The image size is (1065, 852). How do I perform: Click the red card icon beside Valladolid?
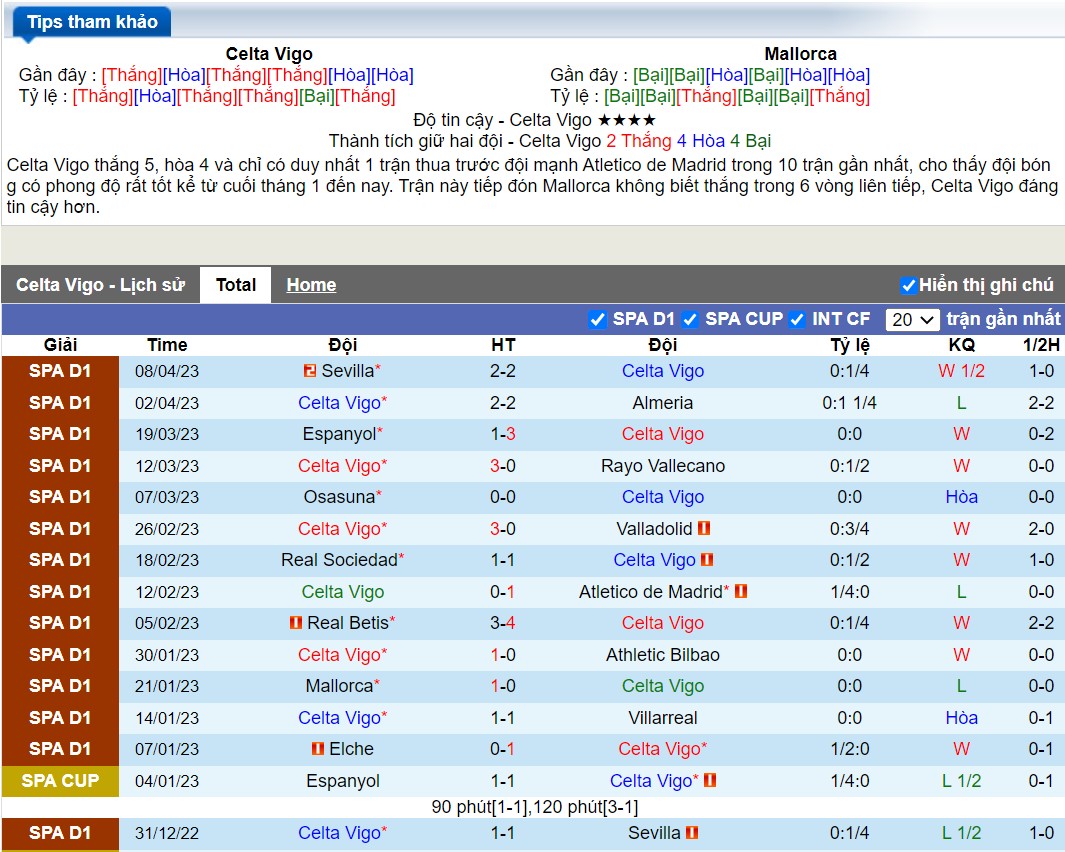click(x=704, y=528)
